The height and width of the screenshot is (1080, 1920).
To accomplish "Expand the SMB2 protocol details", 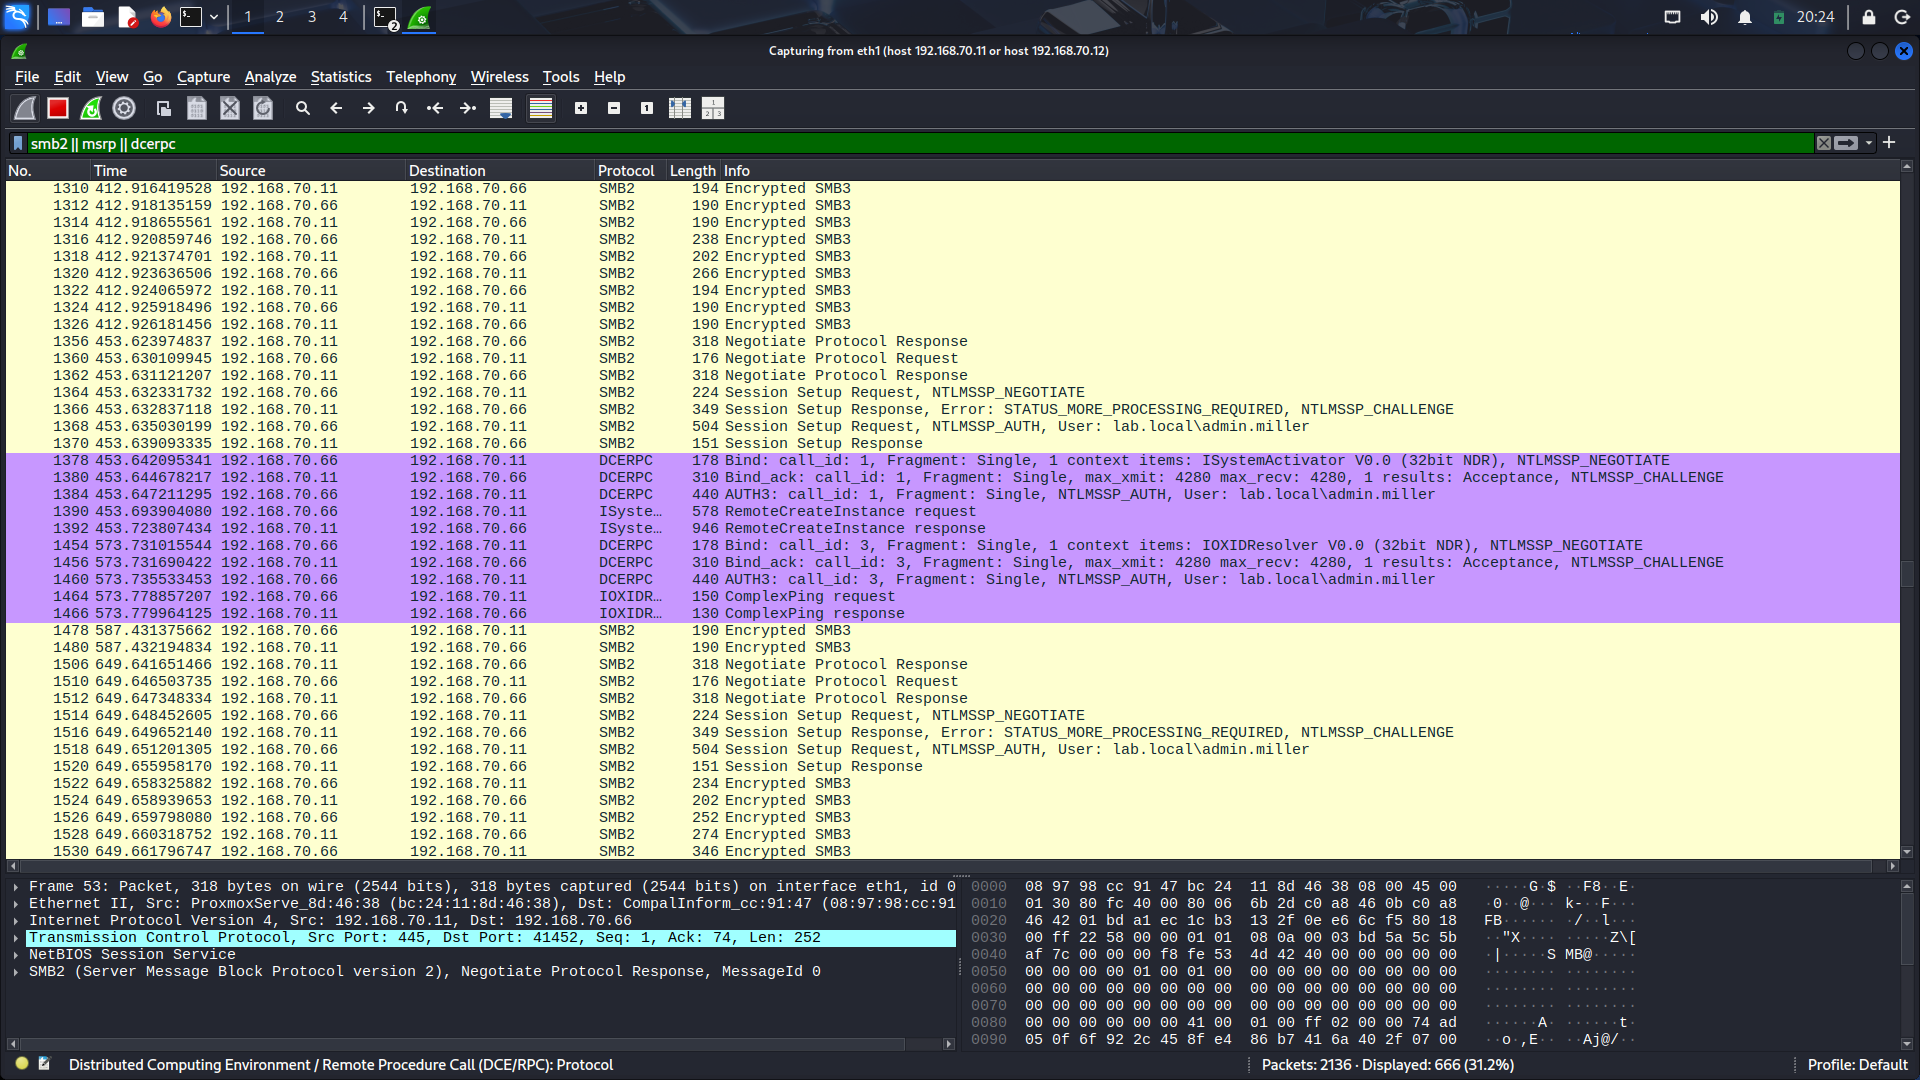I will (16, 971).
